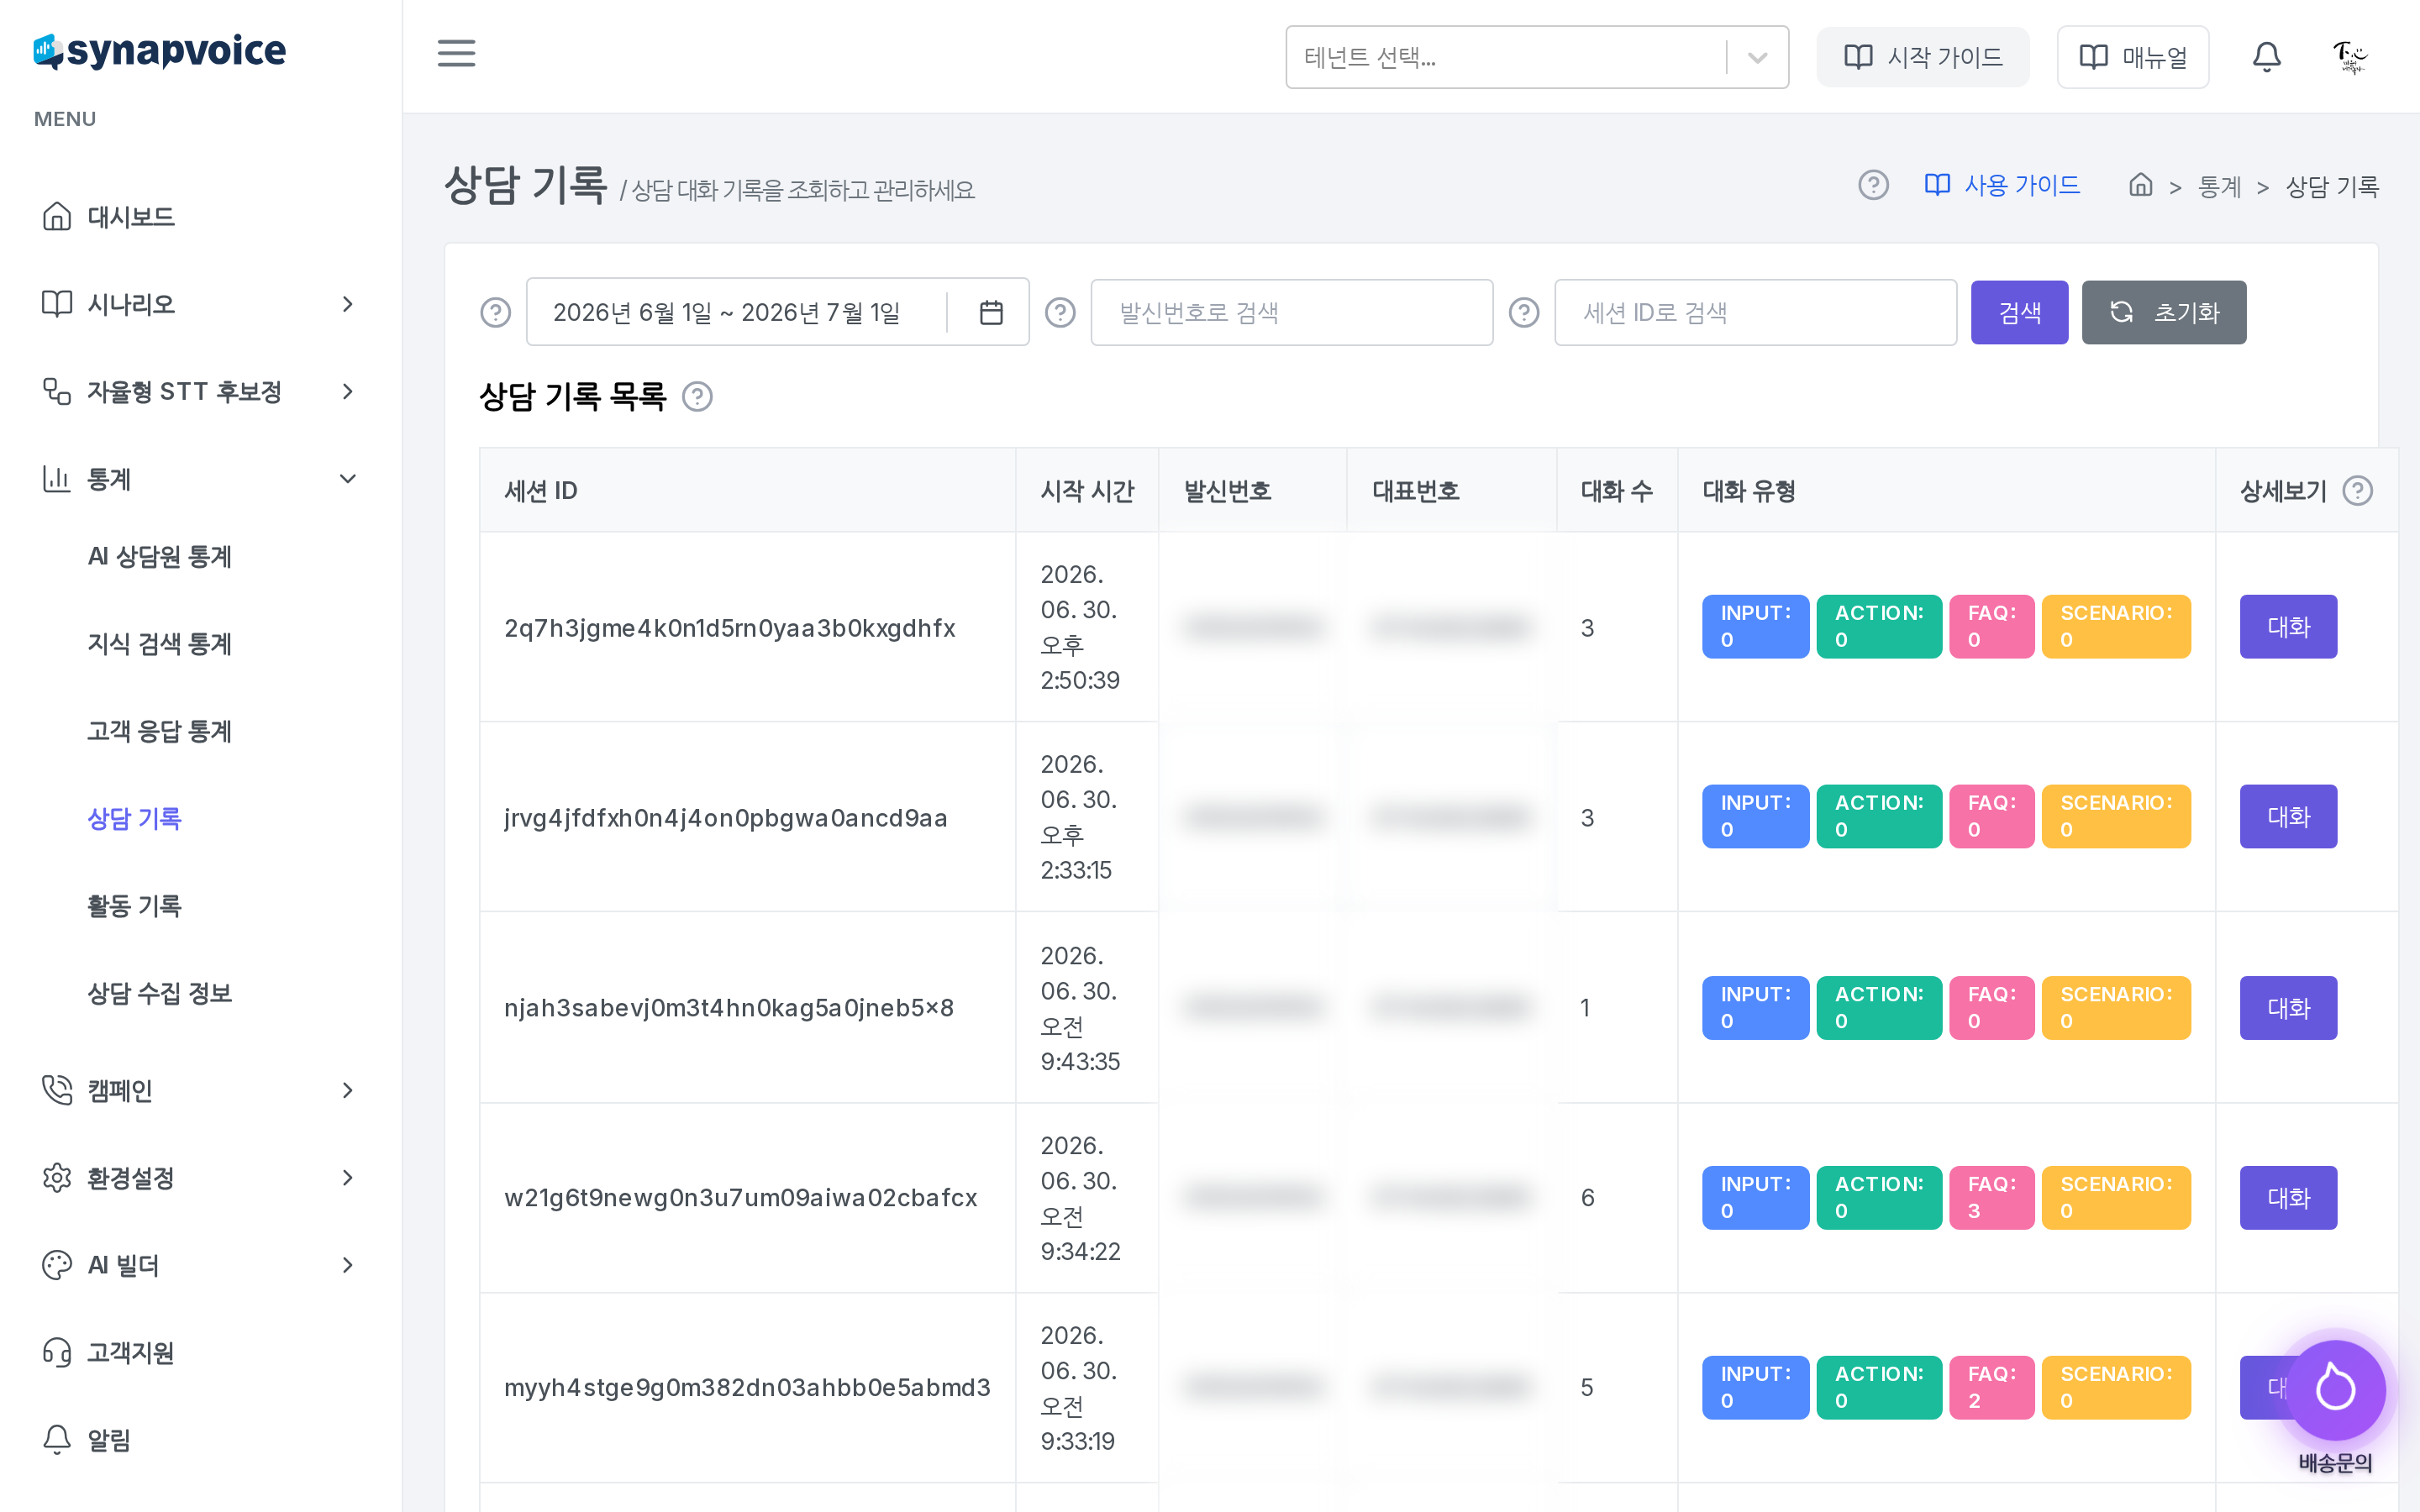Open 지식 검색 통계 menu item

(x=160, y=644)
